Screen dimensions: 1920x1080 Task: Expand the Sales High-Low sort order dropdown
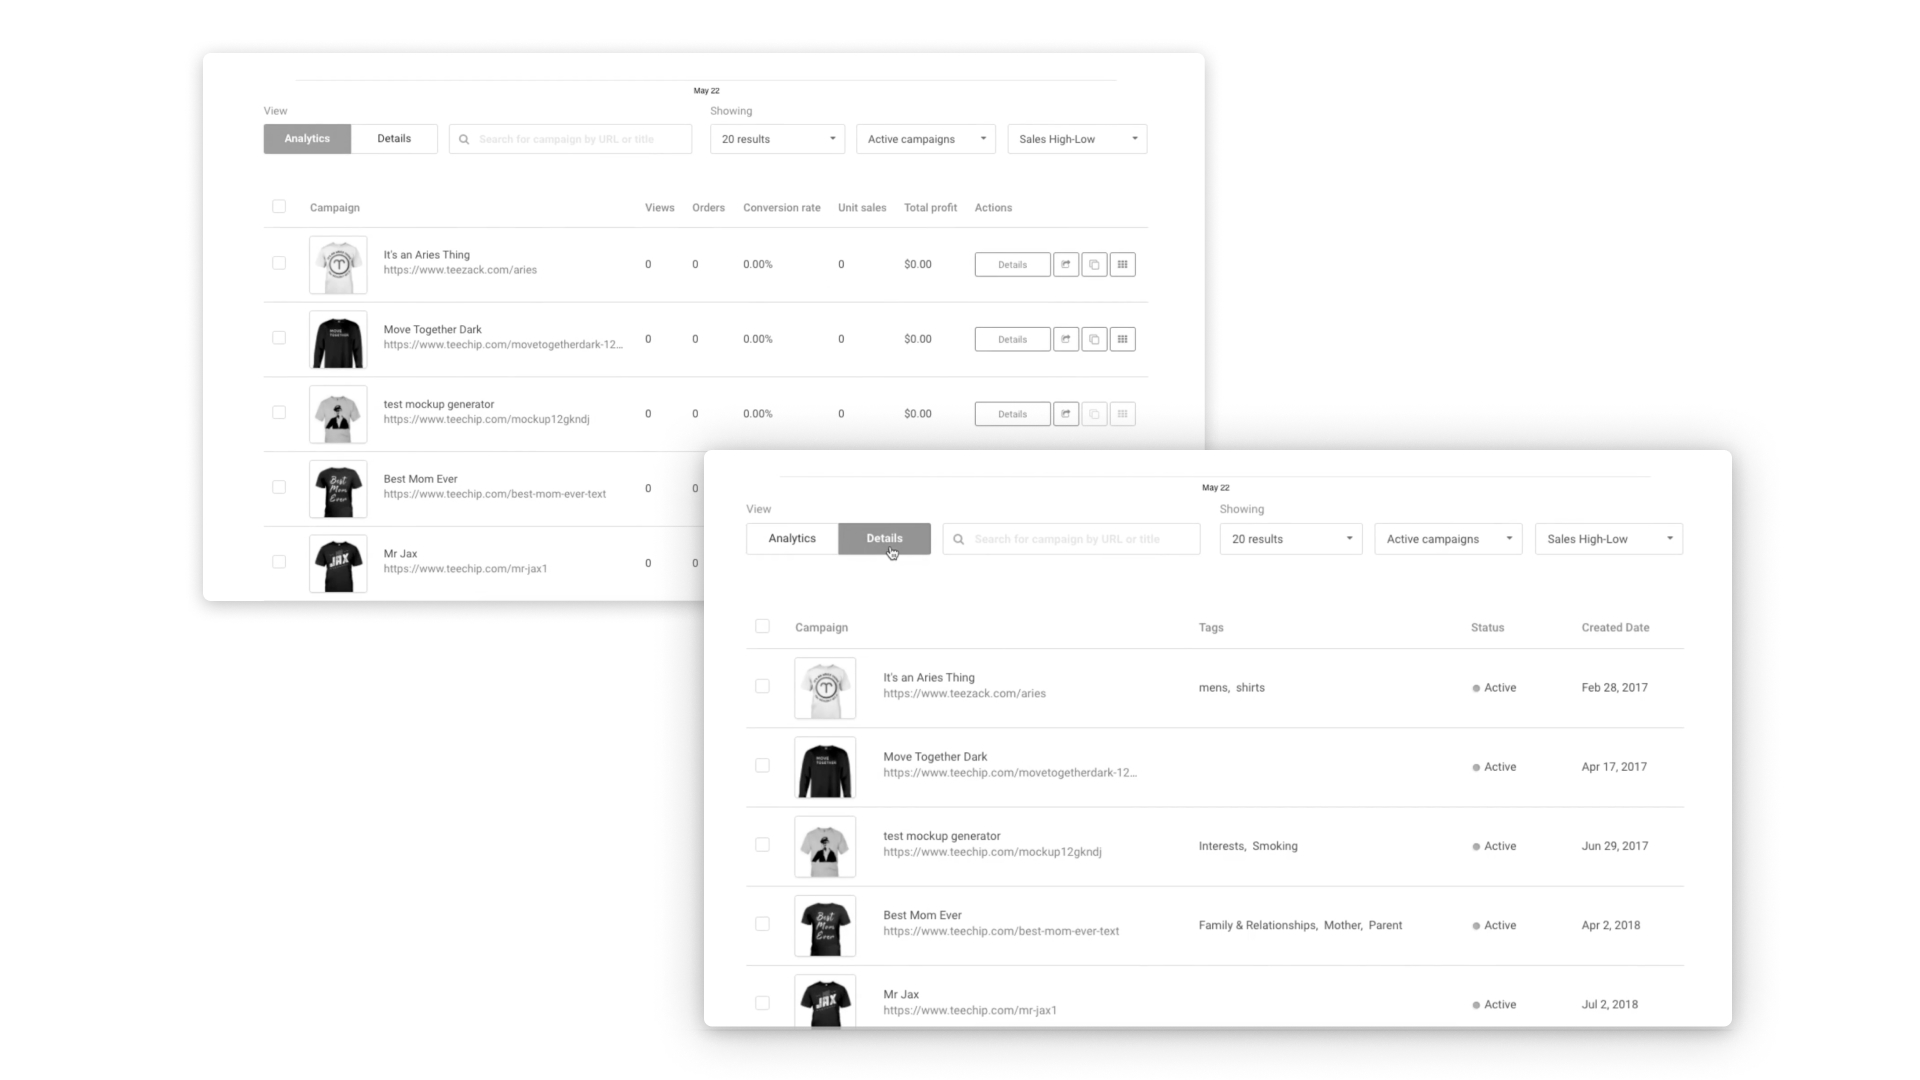(1609, 538)
